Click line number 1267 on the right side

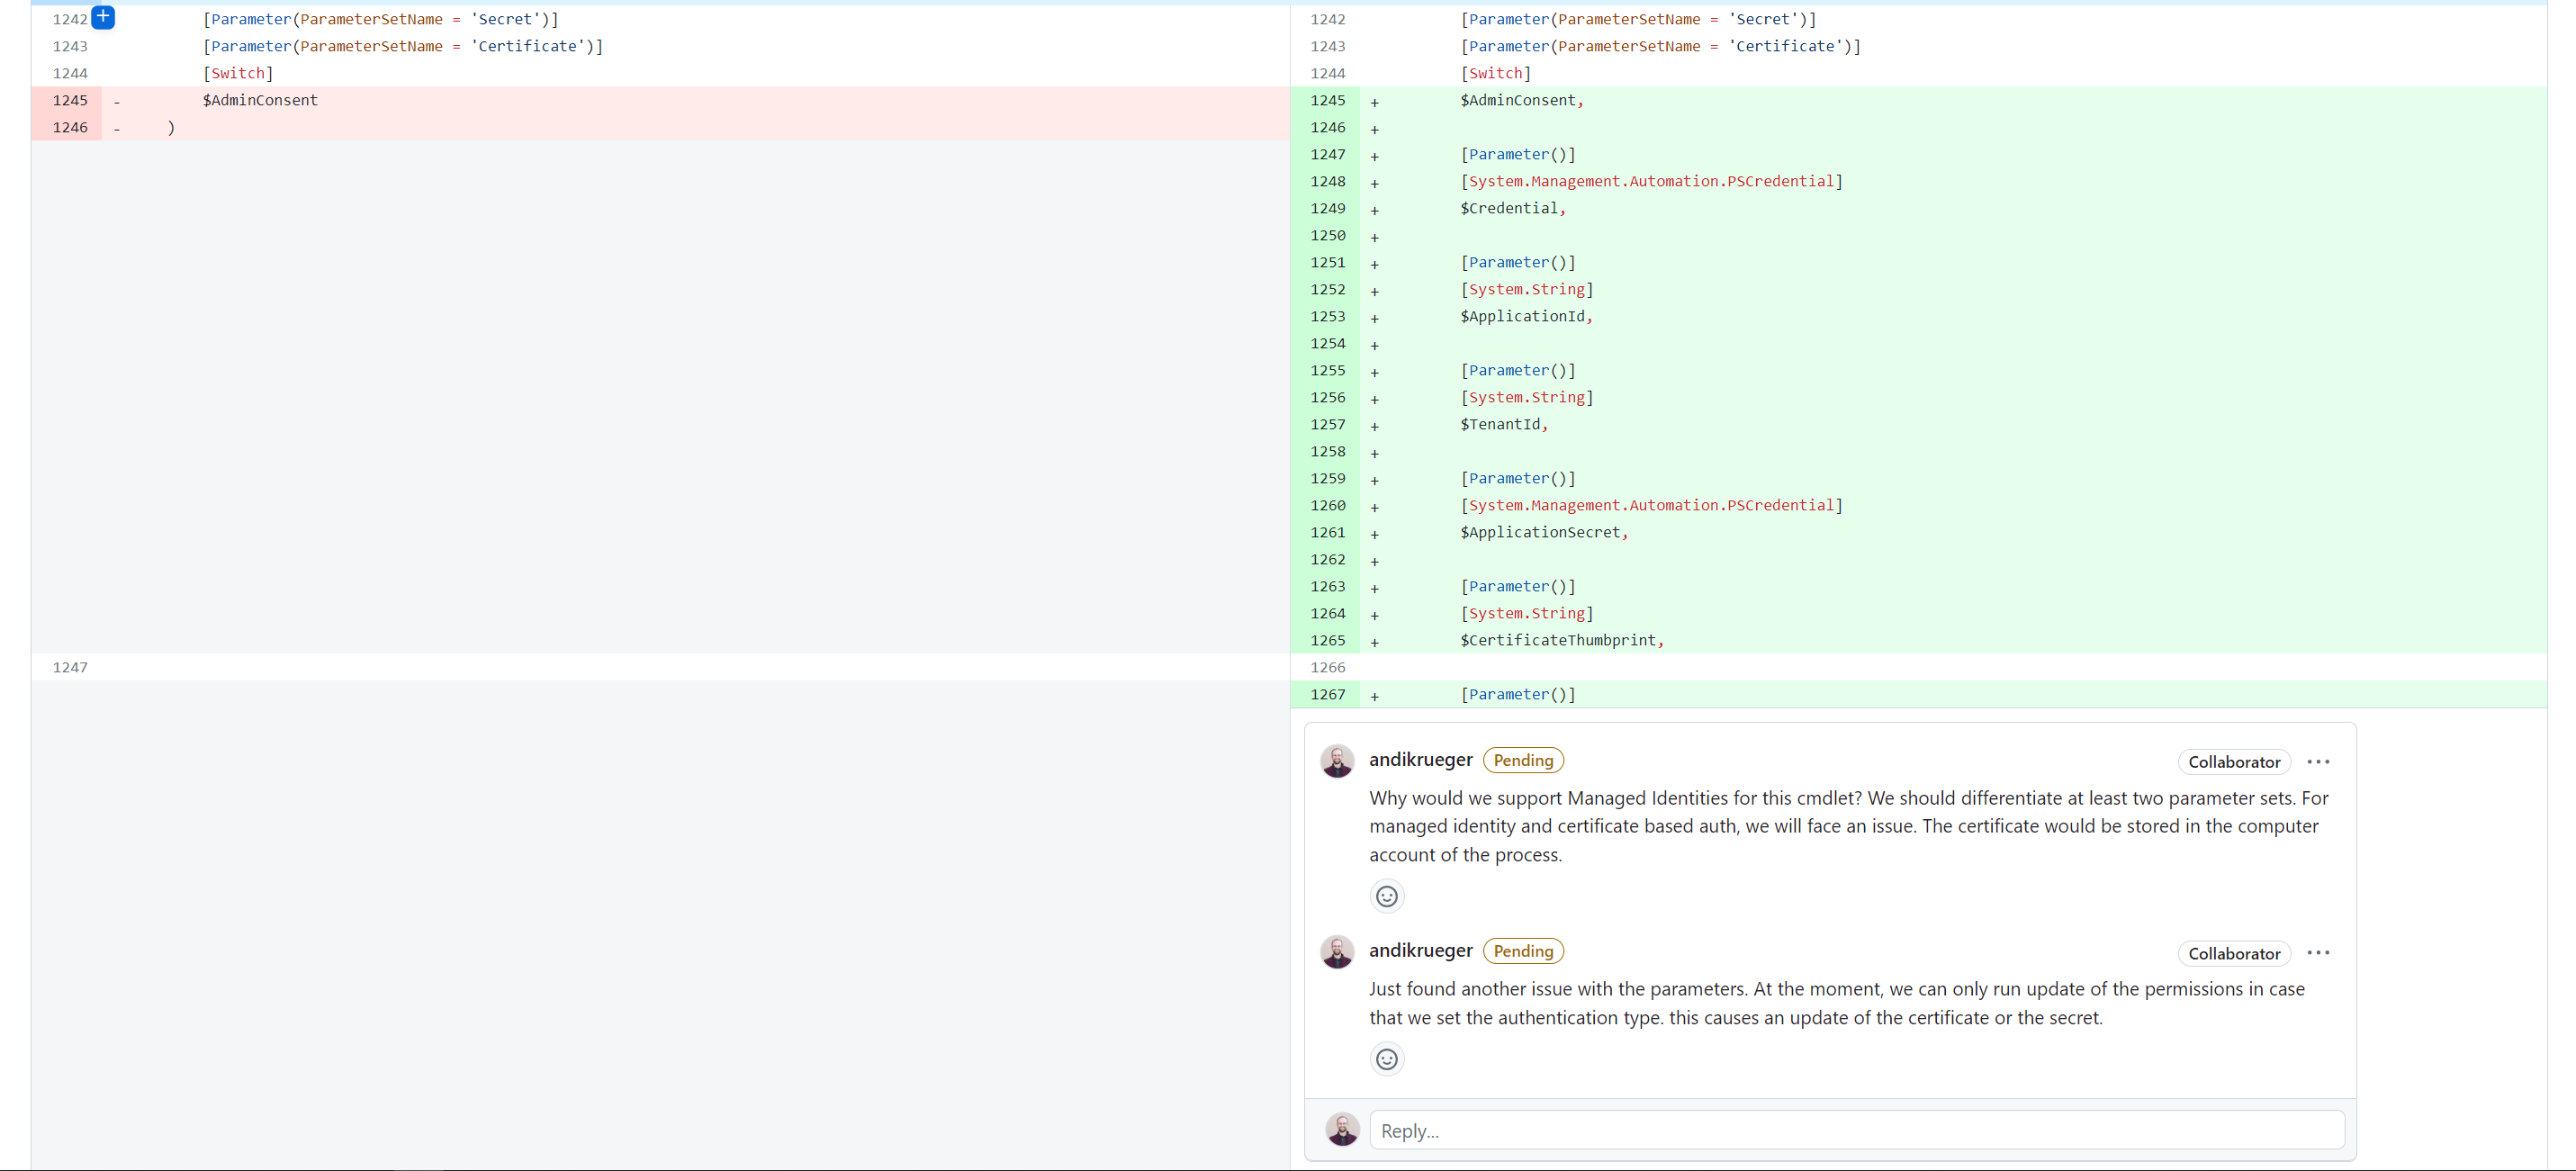pyautogui.click(x=1327, y=695)
